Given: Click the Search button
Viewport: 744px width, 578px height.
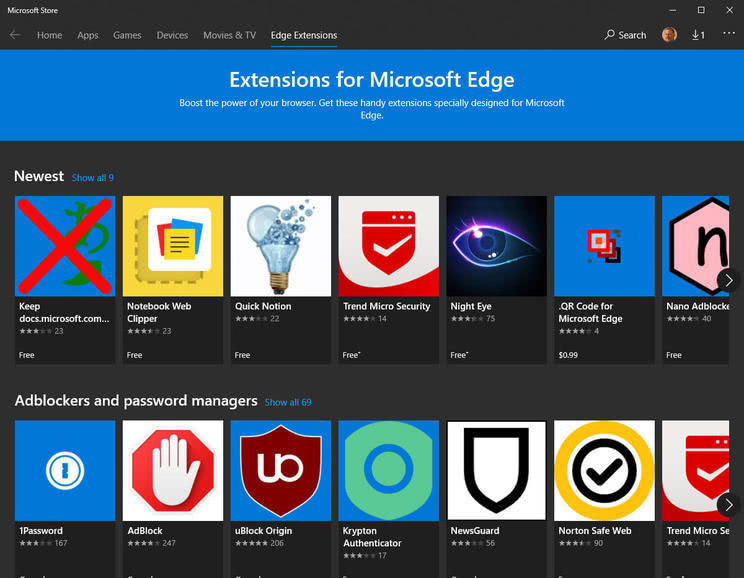Looking at the screenshot, I should tap(625, 35).
